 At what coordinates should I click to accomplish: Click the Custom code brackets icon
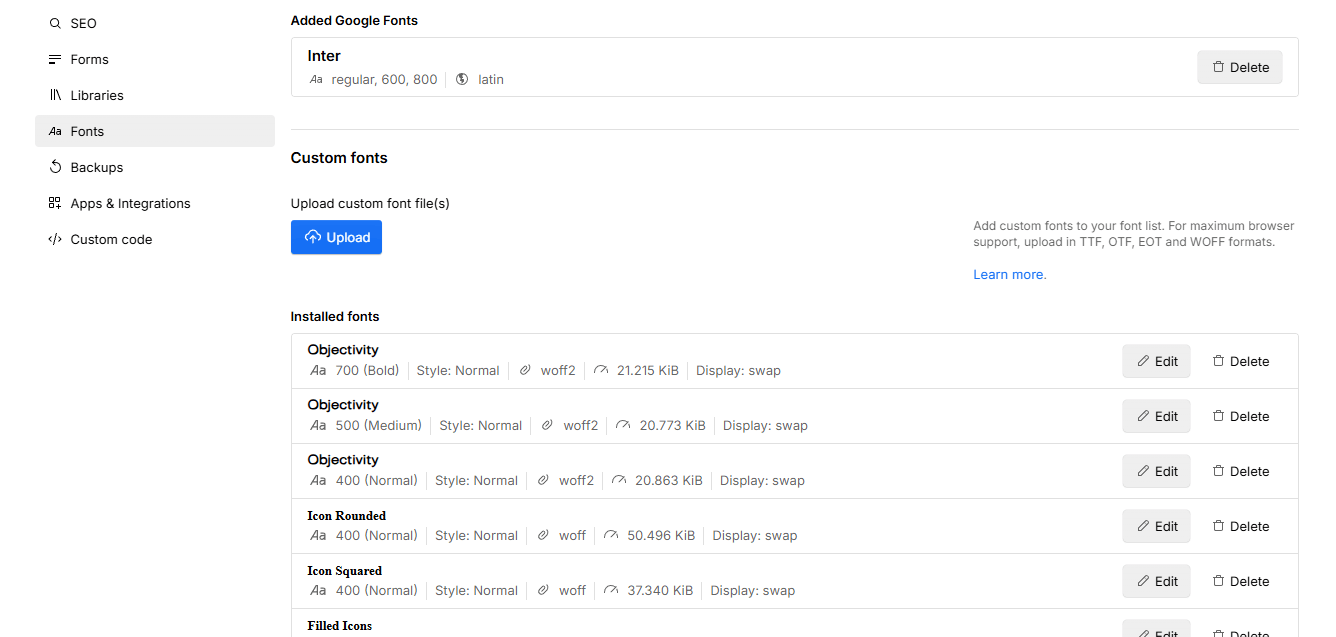[55, 239]
